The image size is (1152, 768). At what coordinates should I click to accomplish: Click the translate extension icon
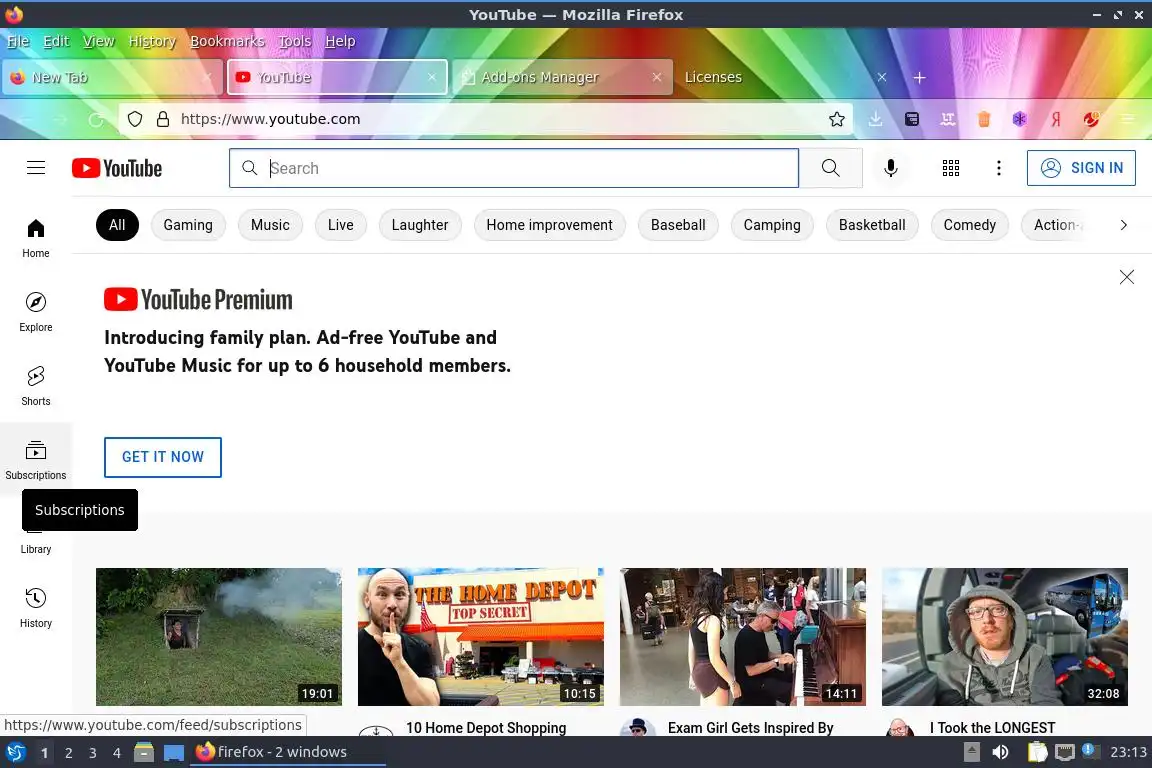point(948,119)
